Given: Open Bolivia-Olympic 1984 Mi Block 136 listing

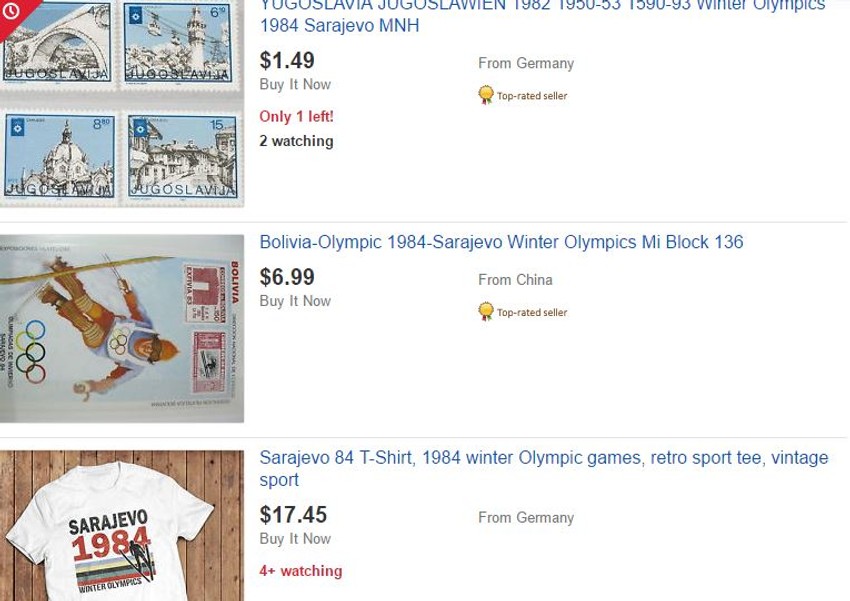Looking at the screenshot, I should (x=501, y=242).
